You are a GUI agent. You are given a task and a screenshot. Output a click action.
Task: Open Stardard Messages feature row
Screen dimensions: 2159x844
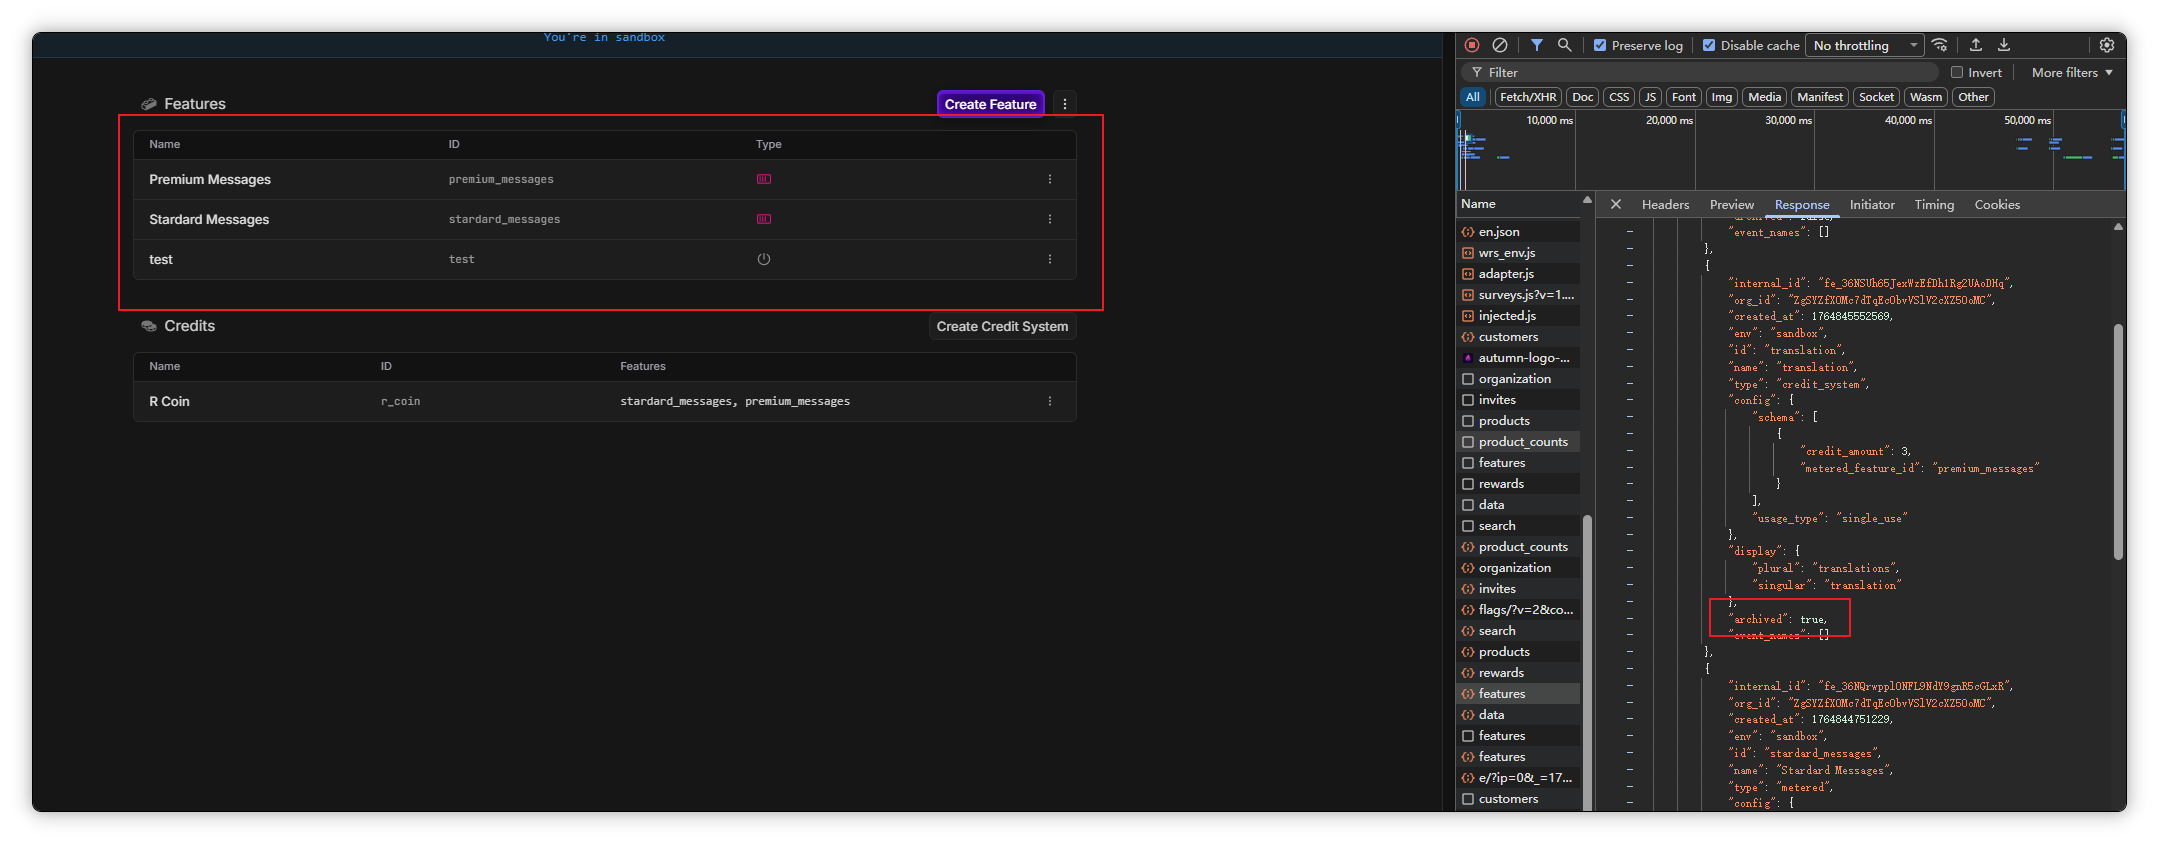(604, 219)
